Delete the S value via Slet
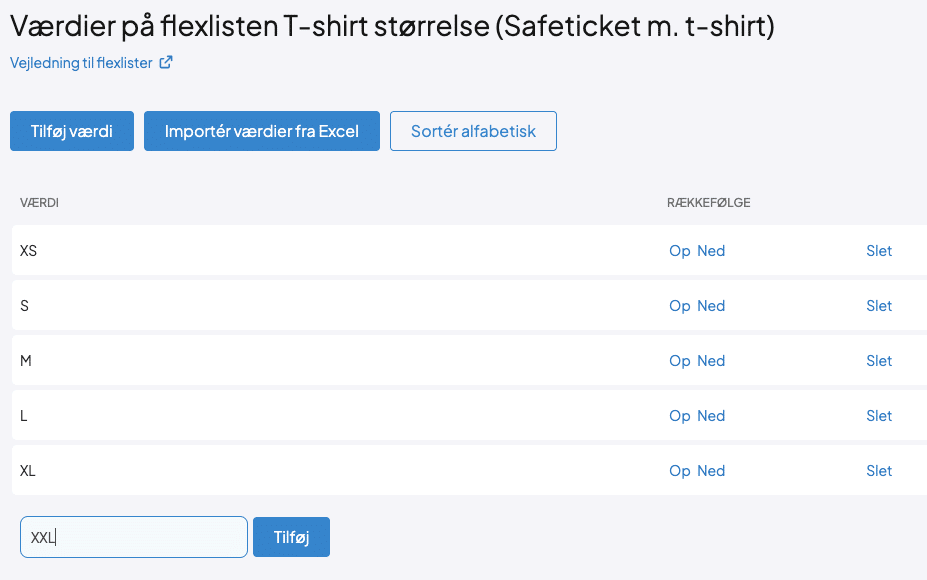927x580 pixels. click(x=879, y=306)
